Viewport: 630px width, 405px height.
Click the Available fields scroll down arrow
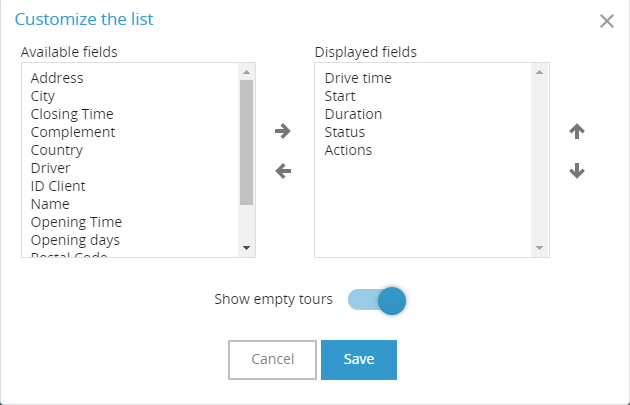click(247, 248)
